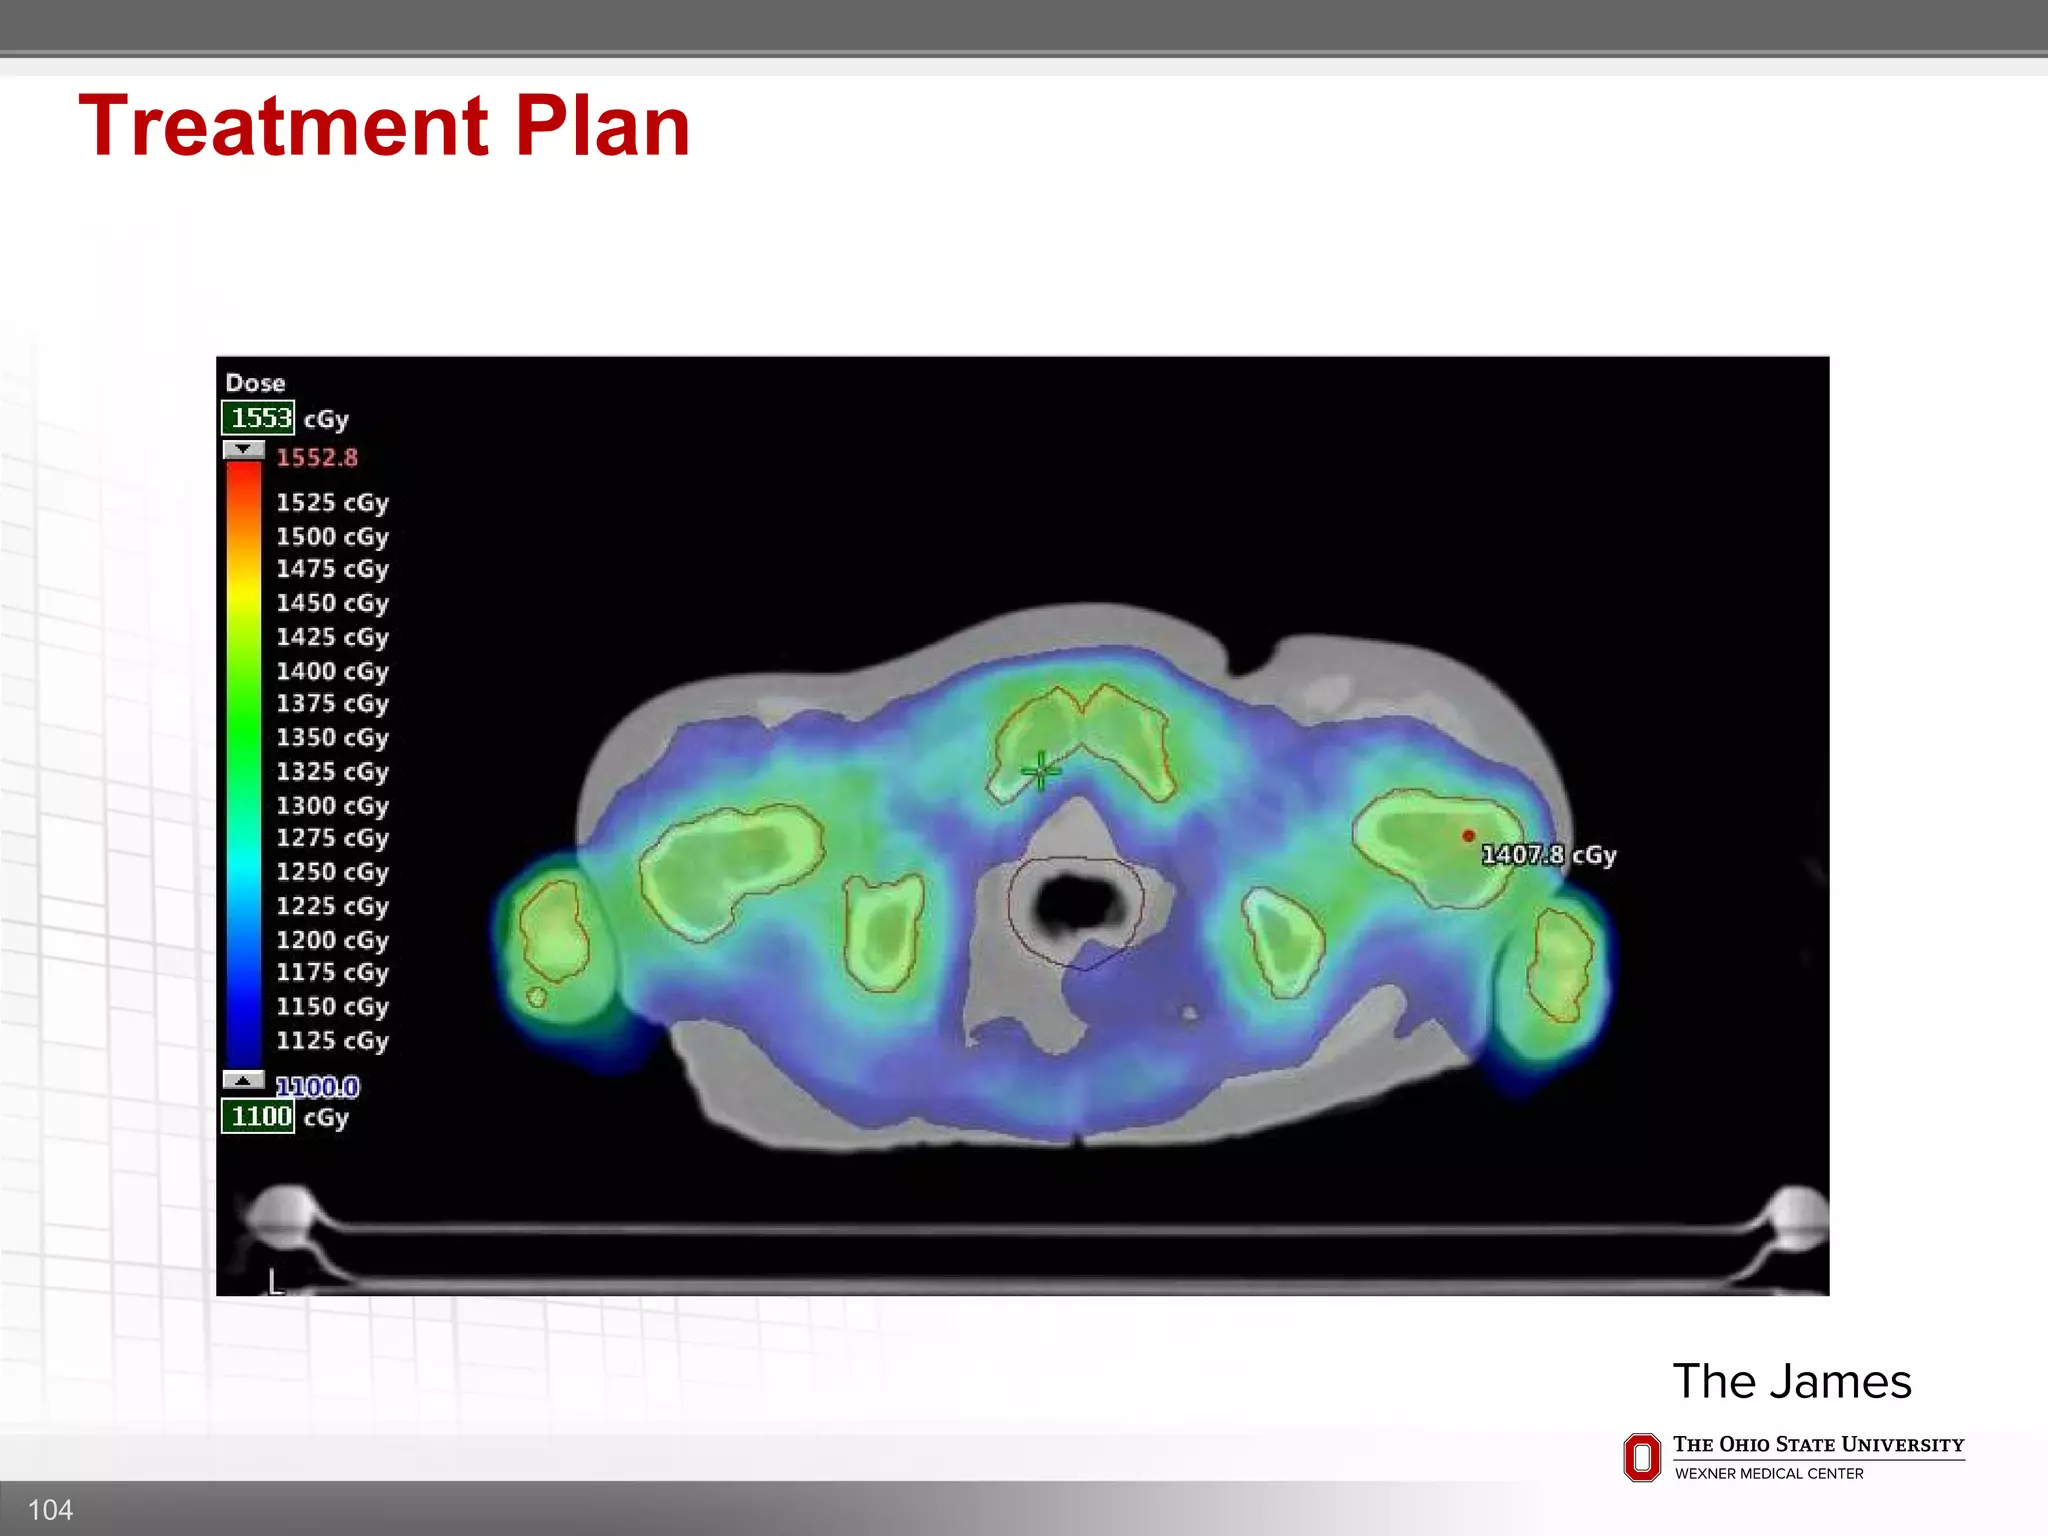Click the circular contour around the airway
This screenshot has width=2048, height=1536.
pos(1075,912)
